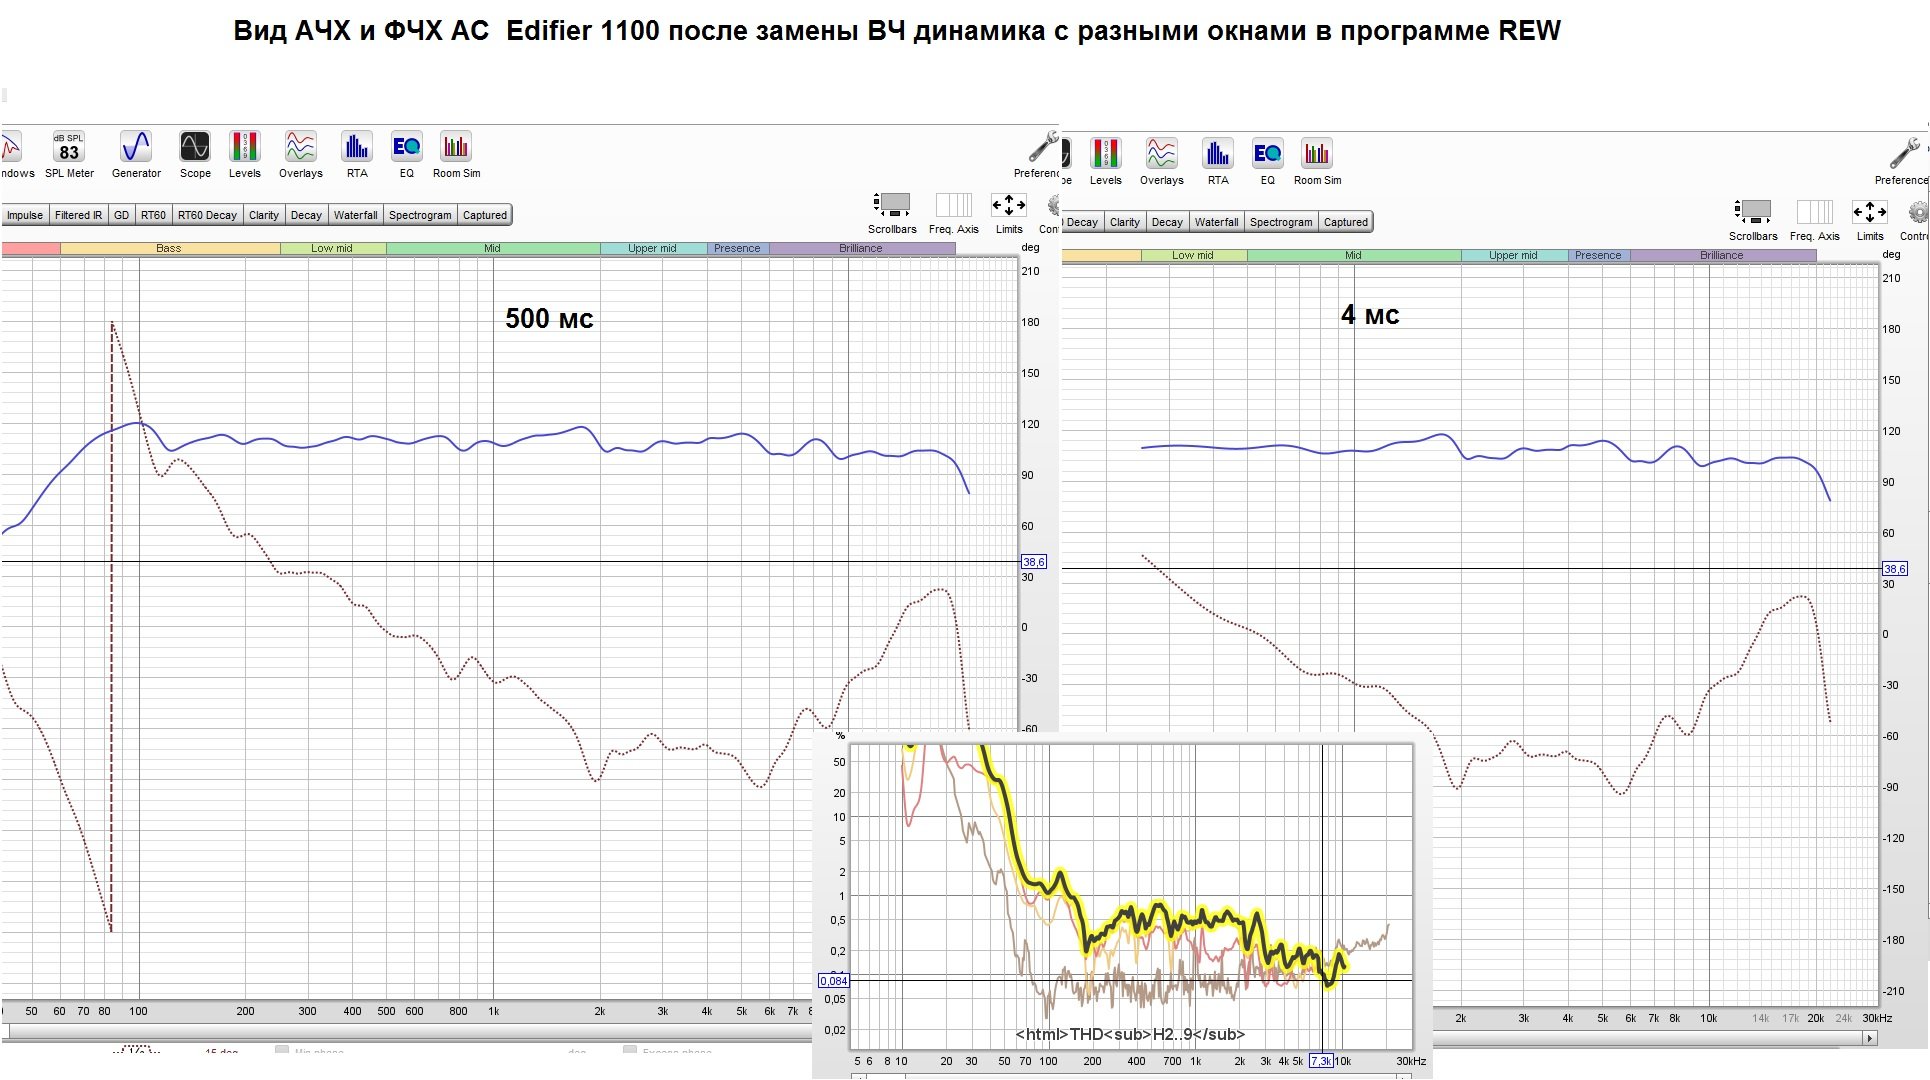Viewport: 1930px width, 1080px height.
Task: Select Clarity tab in left window
Action: [x=264, y=215]
